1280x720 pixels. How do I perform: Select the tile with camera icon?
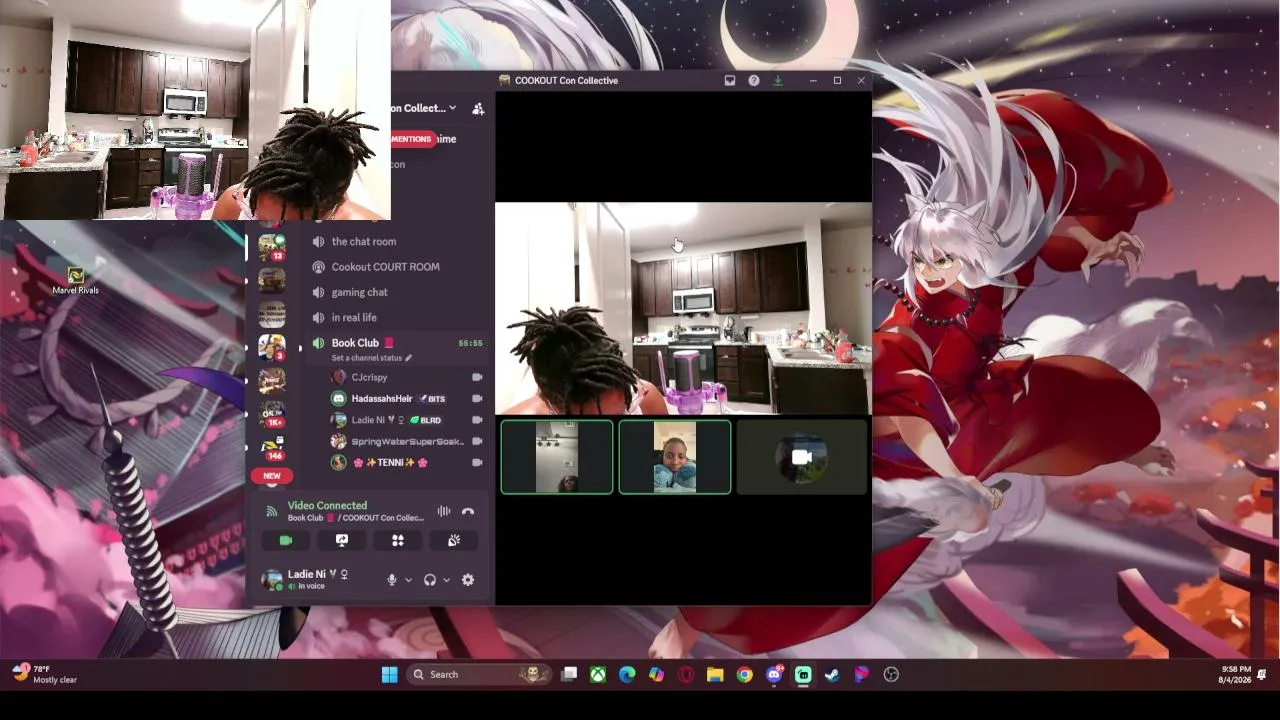[802, 457]
